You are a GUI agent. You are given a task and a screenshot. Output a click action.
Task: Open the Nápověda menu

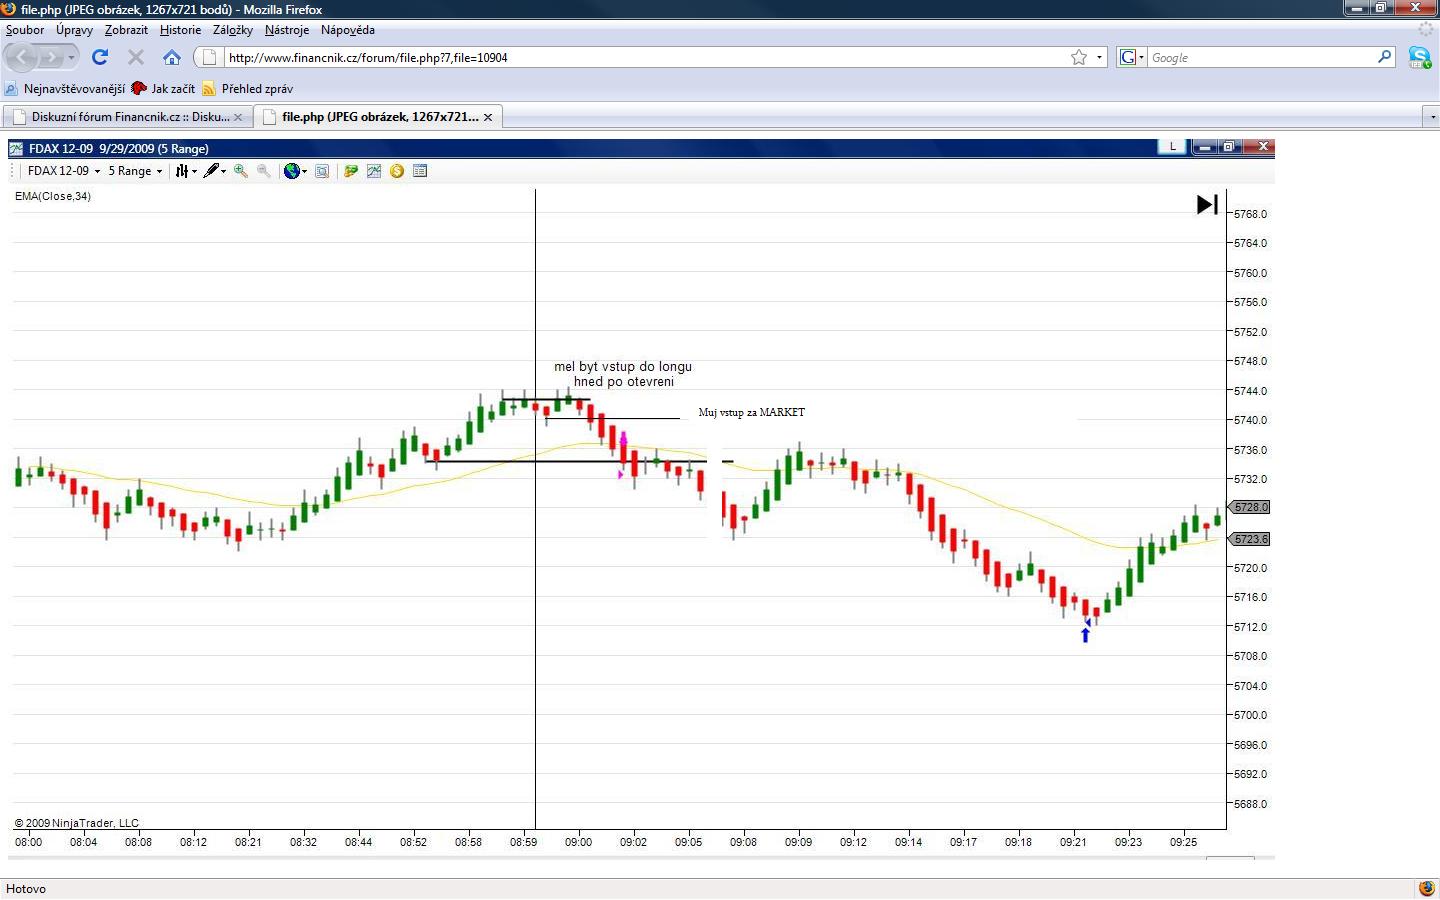click(x=348, y=30)
